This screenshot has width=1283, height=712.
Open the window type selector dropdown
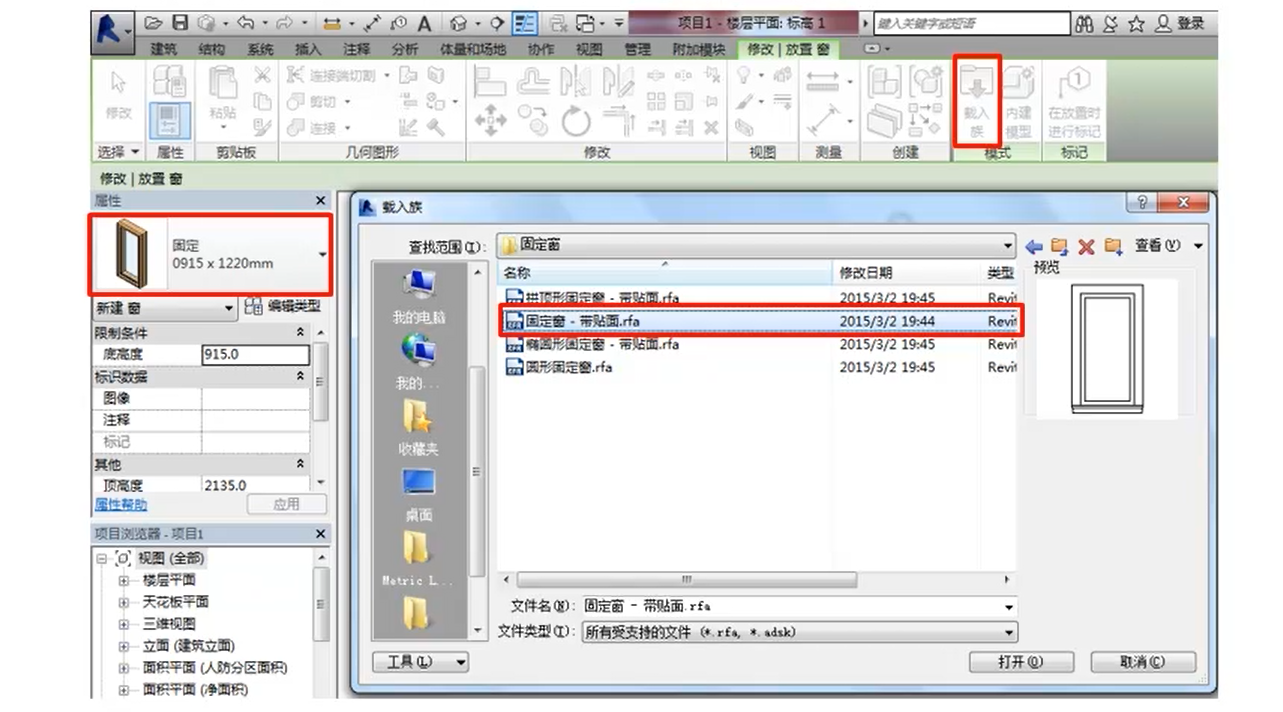point(322,255)
